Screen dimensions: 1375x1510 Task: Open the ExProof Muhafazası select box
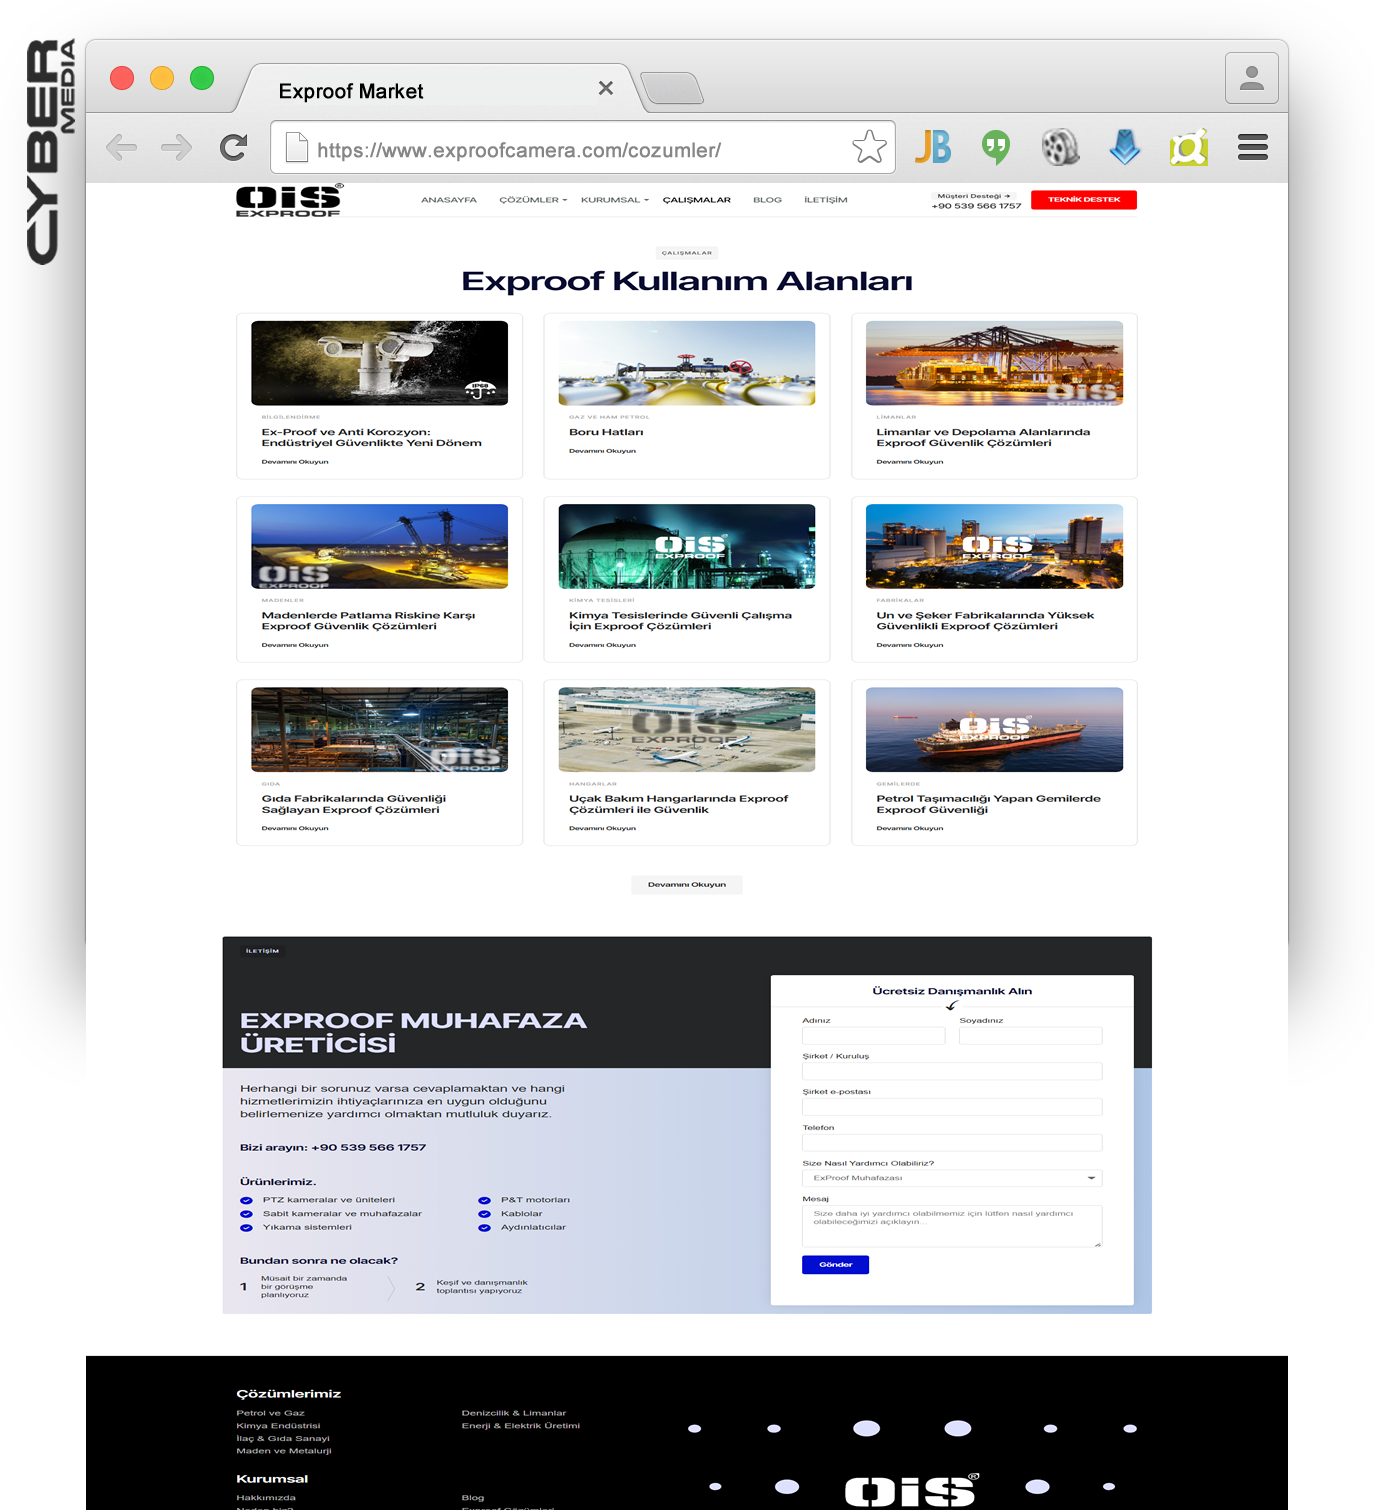pos(951,1178)
